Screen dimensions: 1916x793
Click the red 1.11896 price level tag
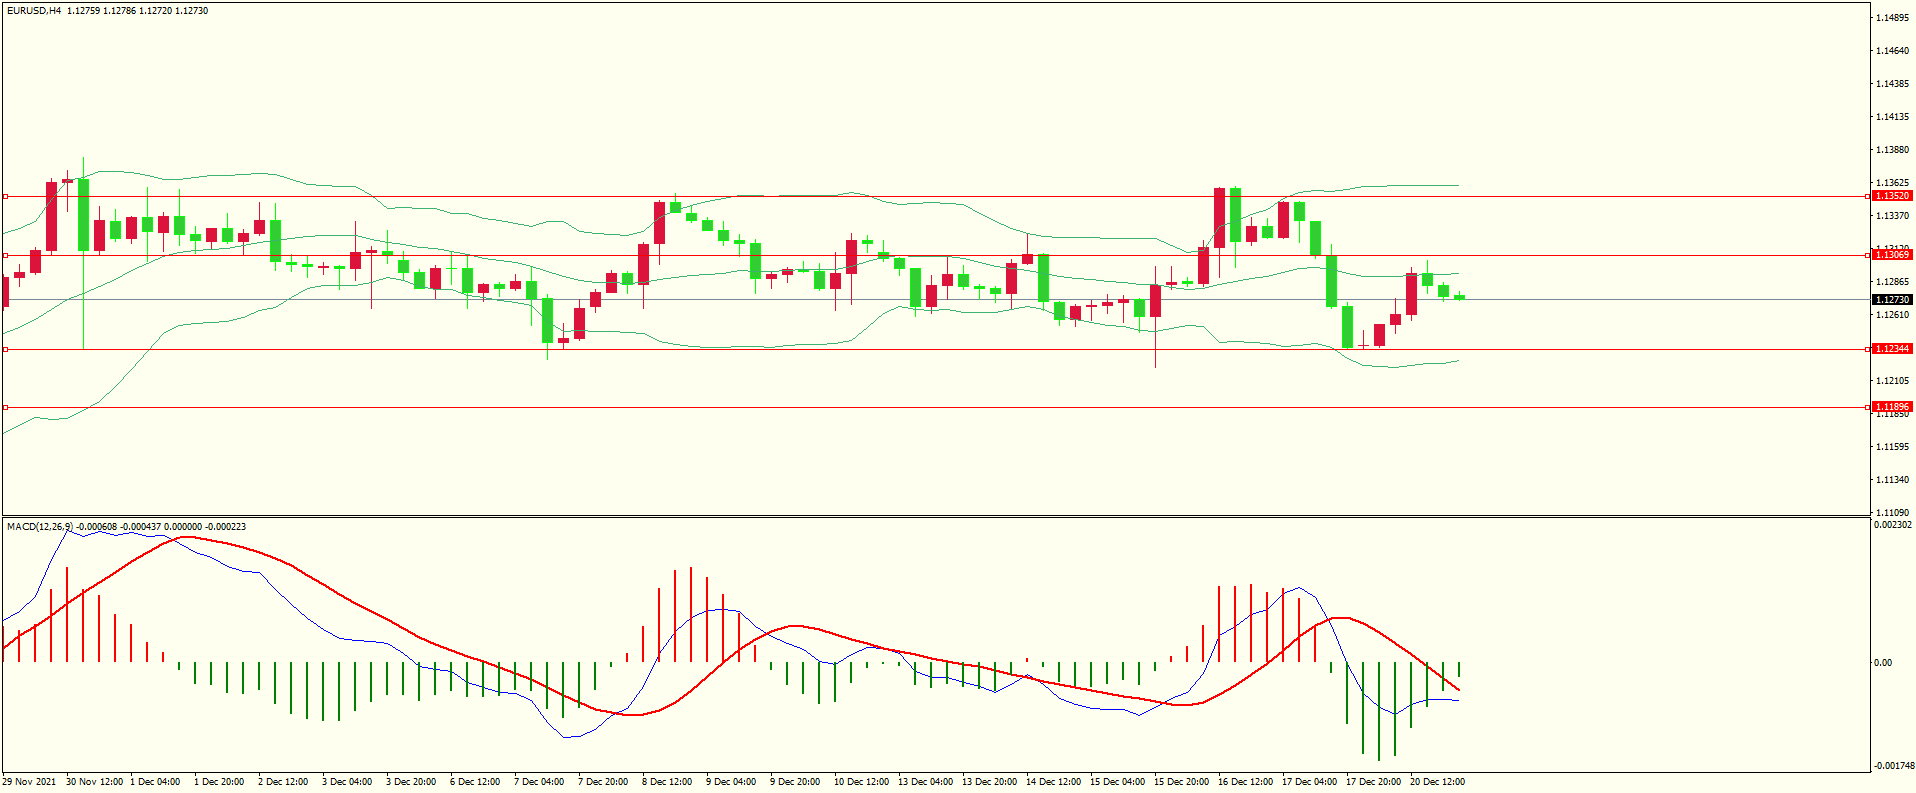coord(1892,407)
